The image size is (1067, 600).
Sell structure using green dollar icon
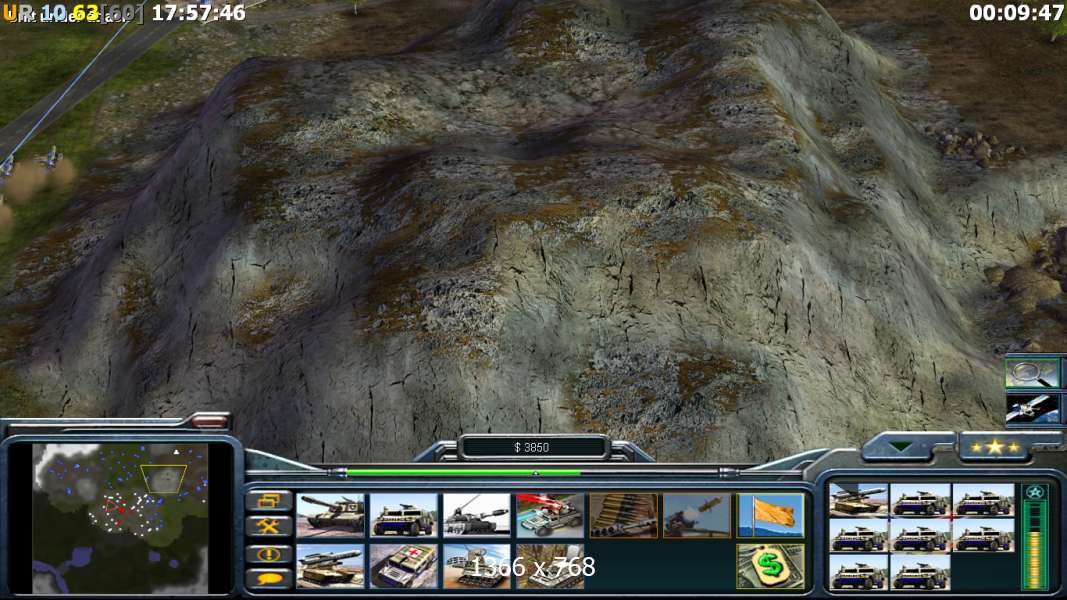click(770, 565)
